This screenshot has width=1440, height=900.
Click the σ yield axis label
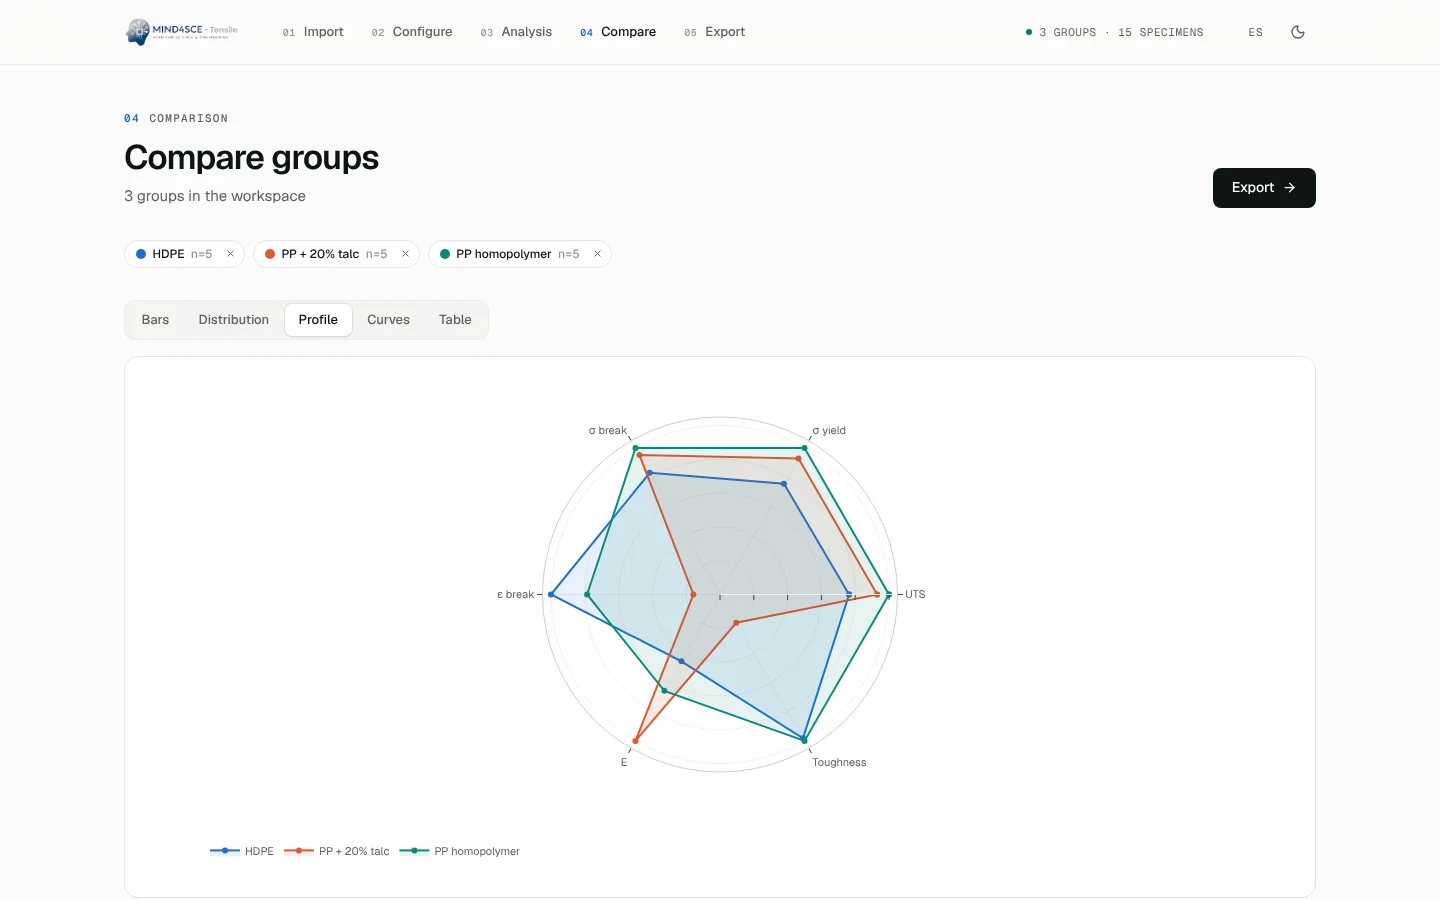coord(829,431)
